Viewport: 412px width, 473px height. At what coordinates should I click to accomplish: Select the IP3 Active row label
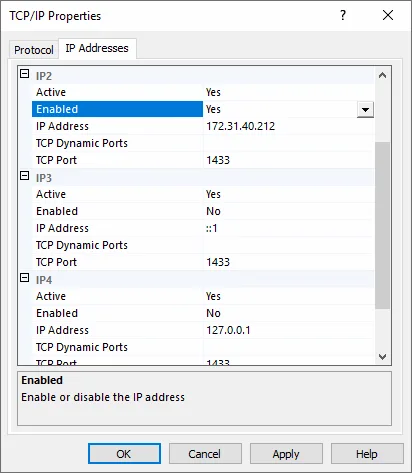(51, 194)
